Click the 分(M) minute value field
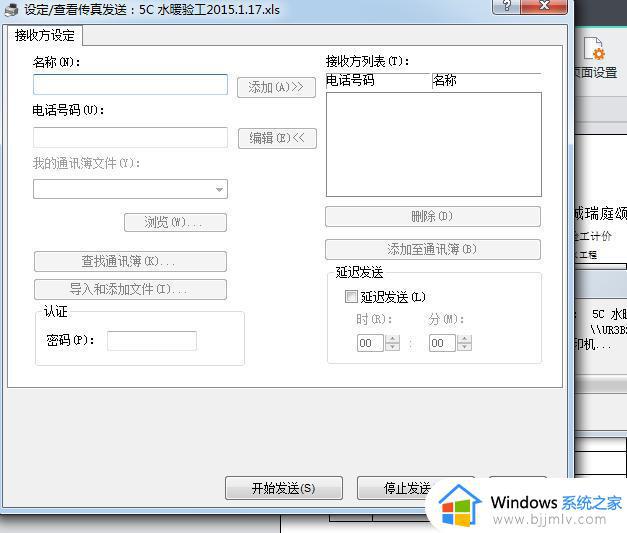 coord(442,343)
